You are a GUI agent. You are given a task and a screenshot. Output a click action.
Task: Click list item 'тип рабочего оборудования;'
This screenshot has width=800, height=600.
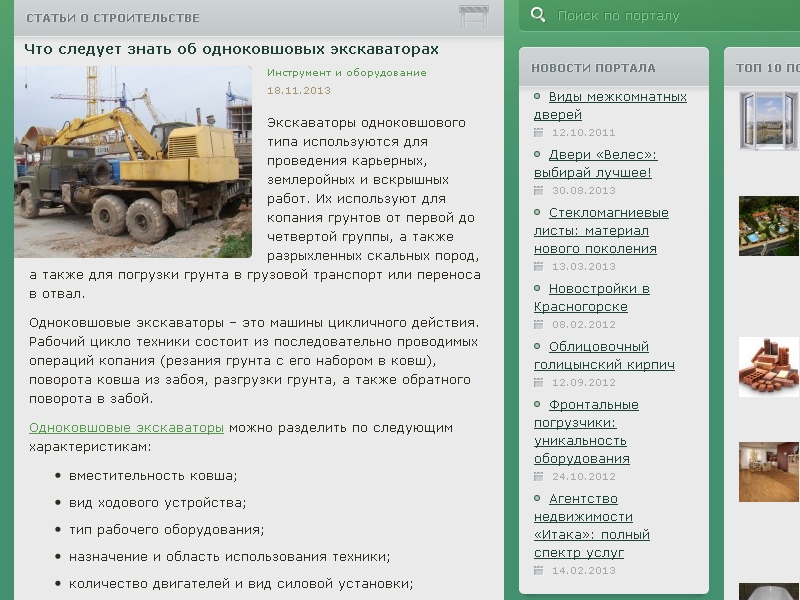tap(166, 530)
